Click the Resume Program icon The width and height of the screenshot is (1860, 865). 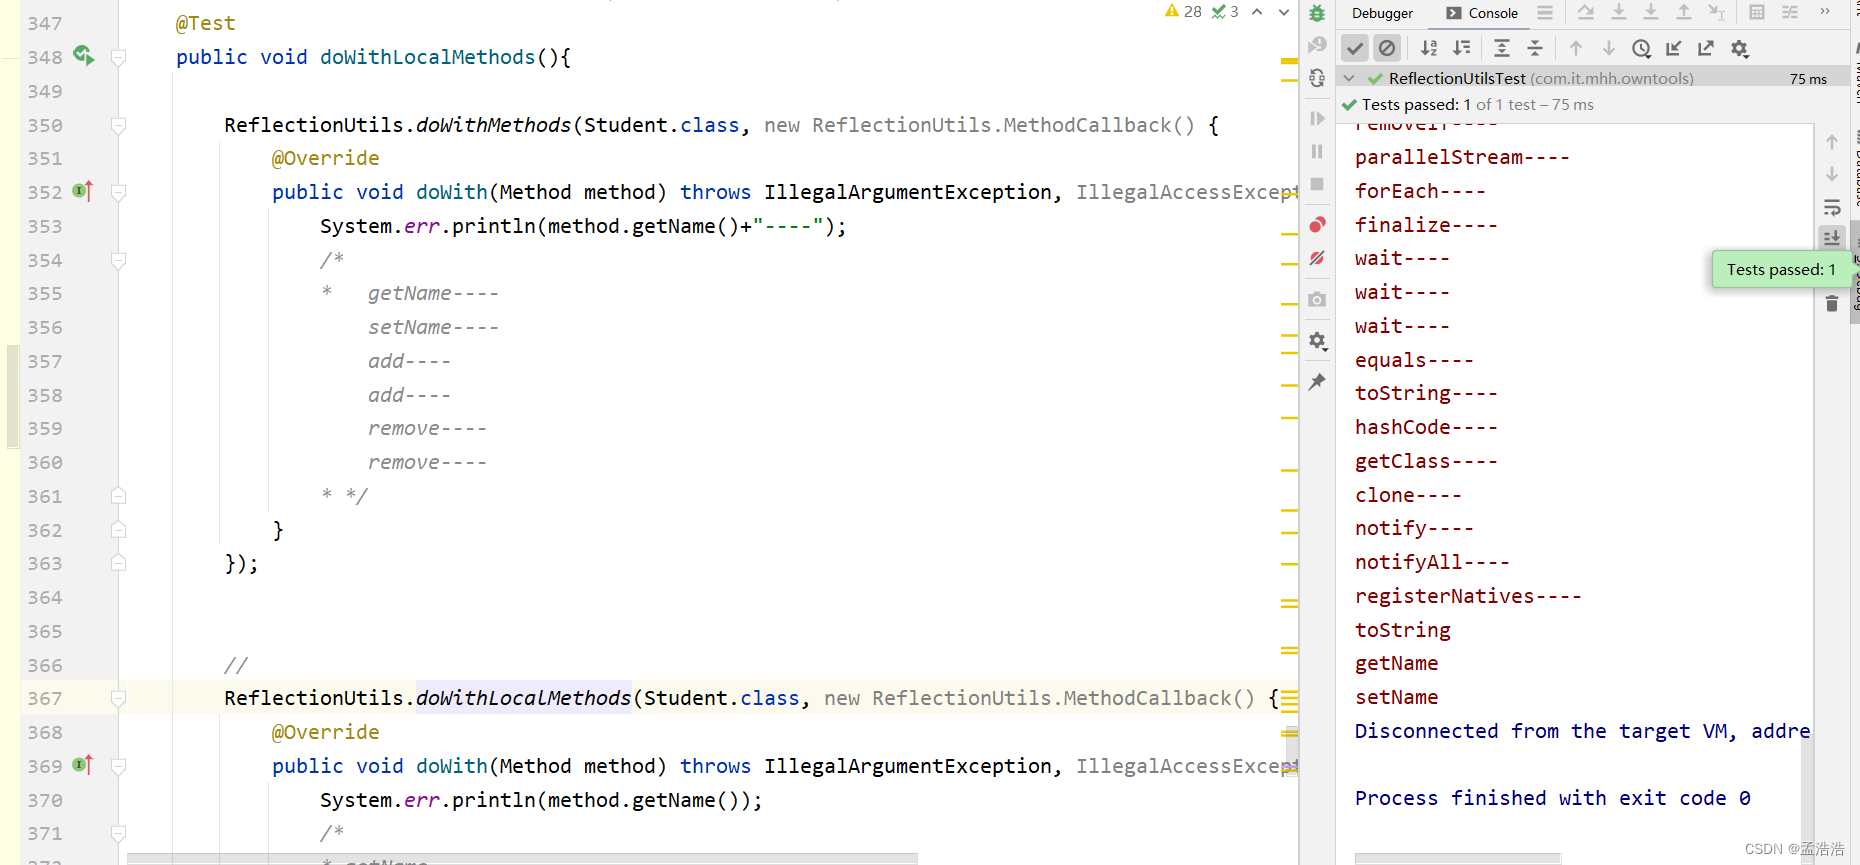pyautogui.click(x=1317, y=118)
